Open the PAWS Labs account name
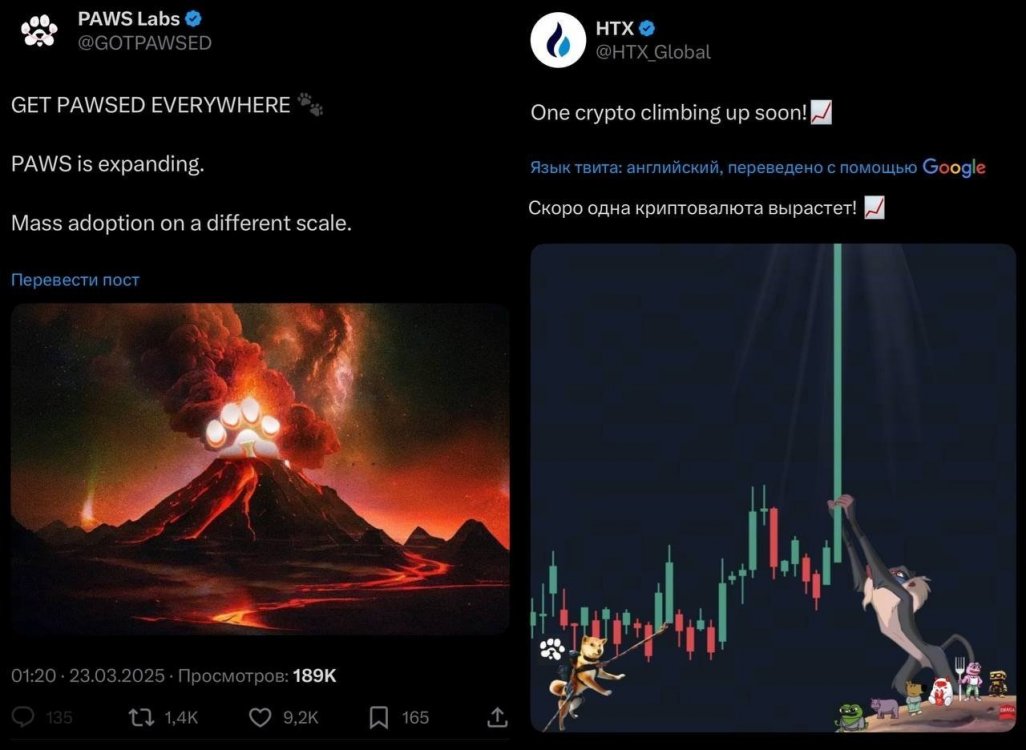The height and width of the screenshot is (750, 1026). coord(128,18)
